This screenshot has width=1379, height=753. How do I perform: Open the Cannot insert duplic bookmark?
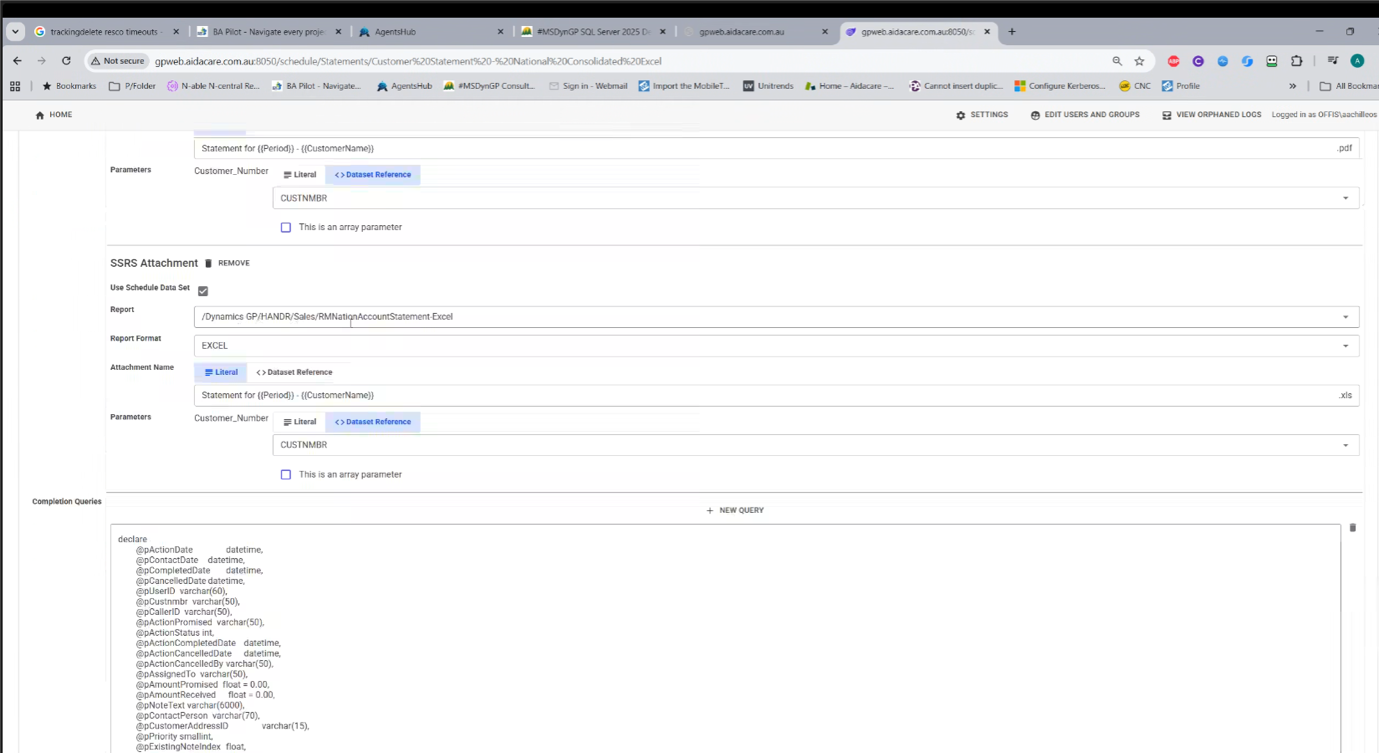point(956,86)
